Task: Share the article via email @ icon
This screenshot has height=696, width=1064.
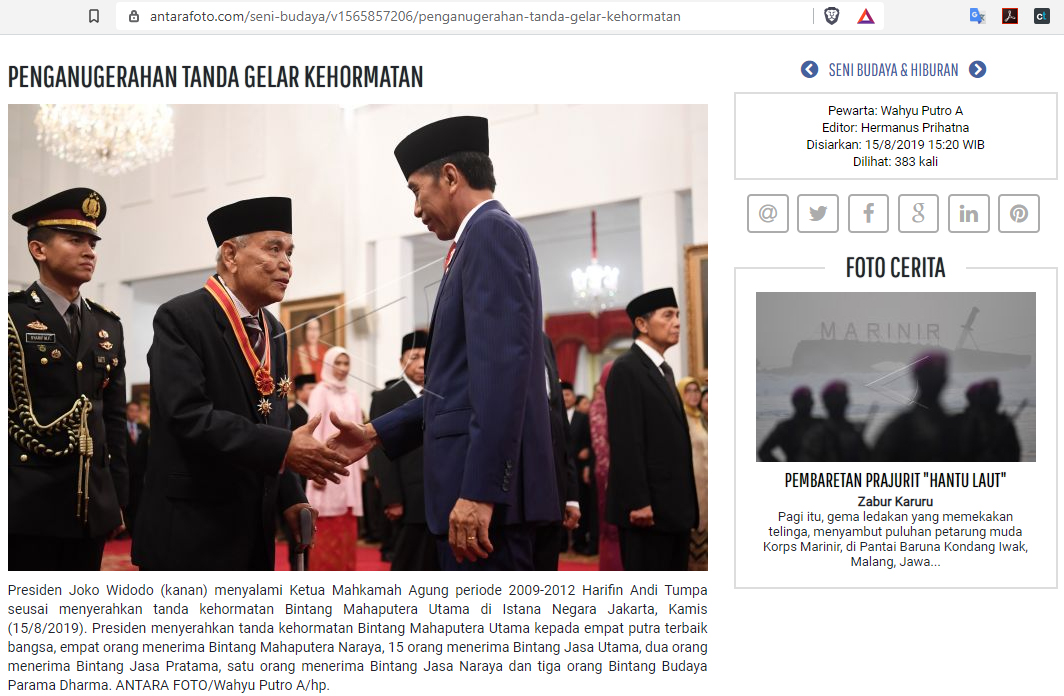Action: coord(768,214)
